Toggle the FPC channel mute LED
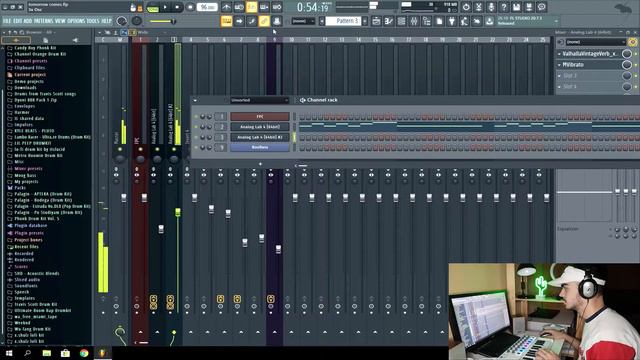 196,117
